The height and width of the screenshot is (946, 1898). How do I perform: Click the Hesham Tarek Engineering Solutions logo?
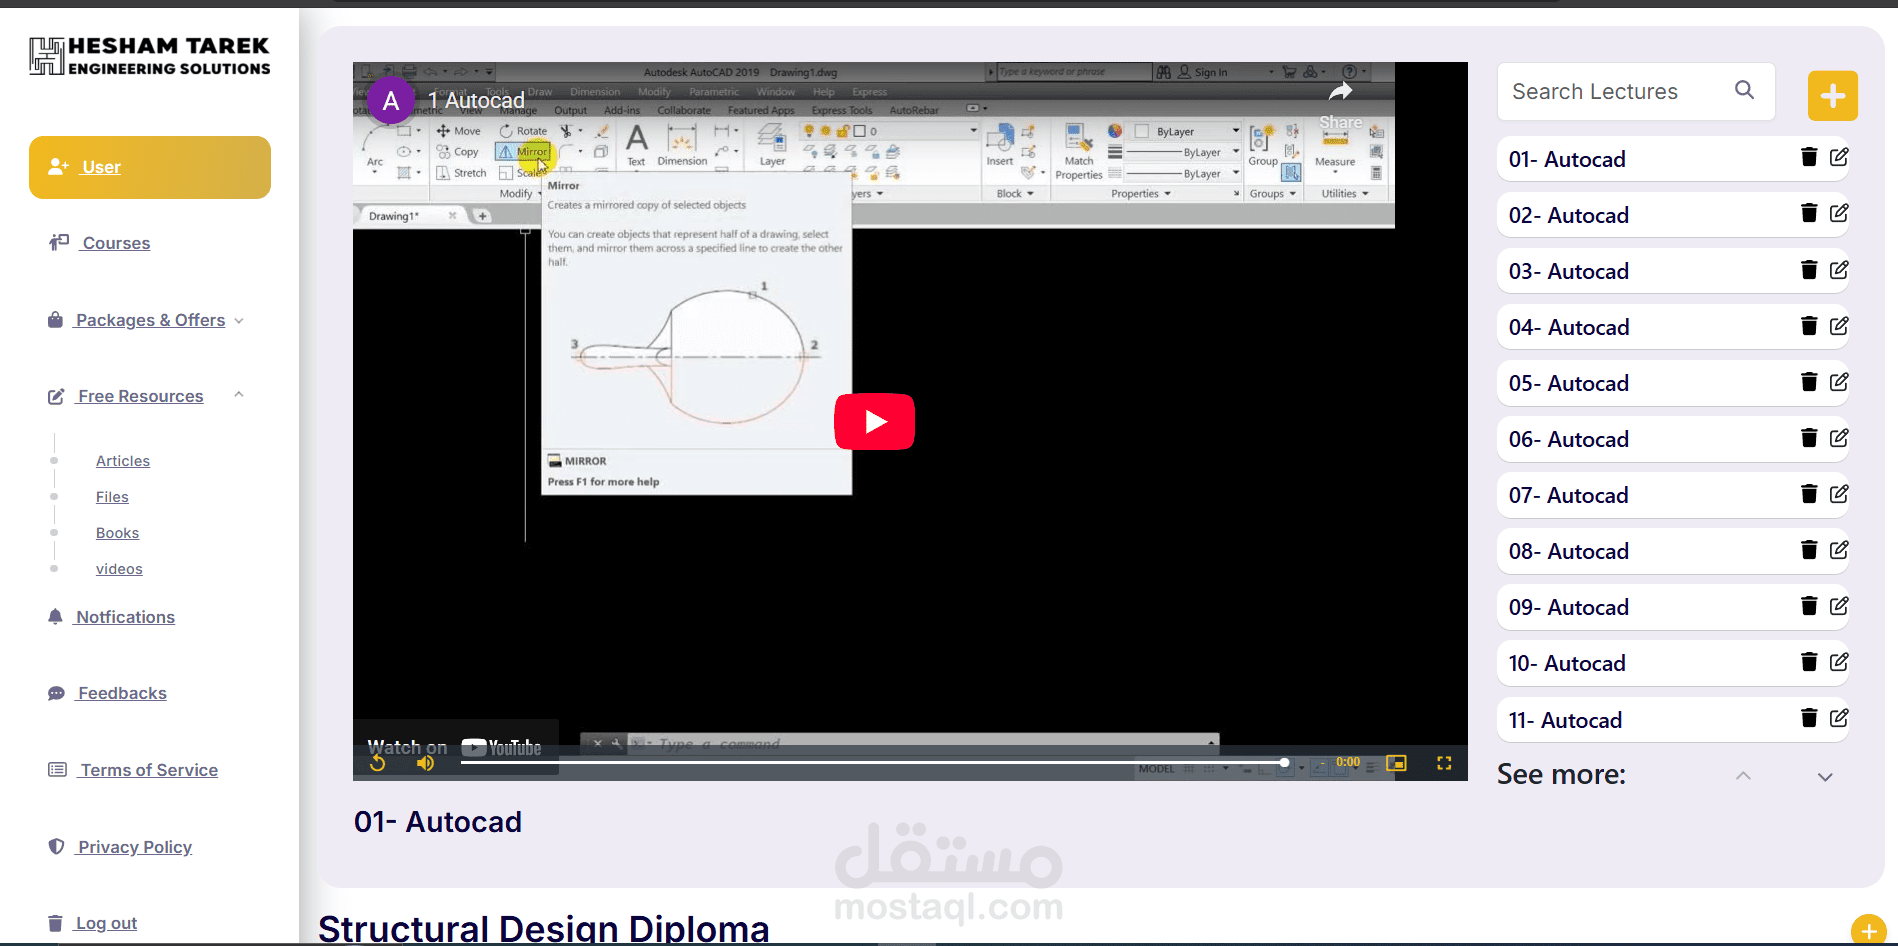[x=150, y=56]
